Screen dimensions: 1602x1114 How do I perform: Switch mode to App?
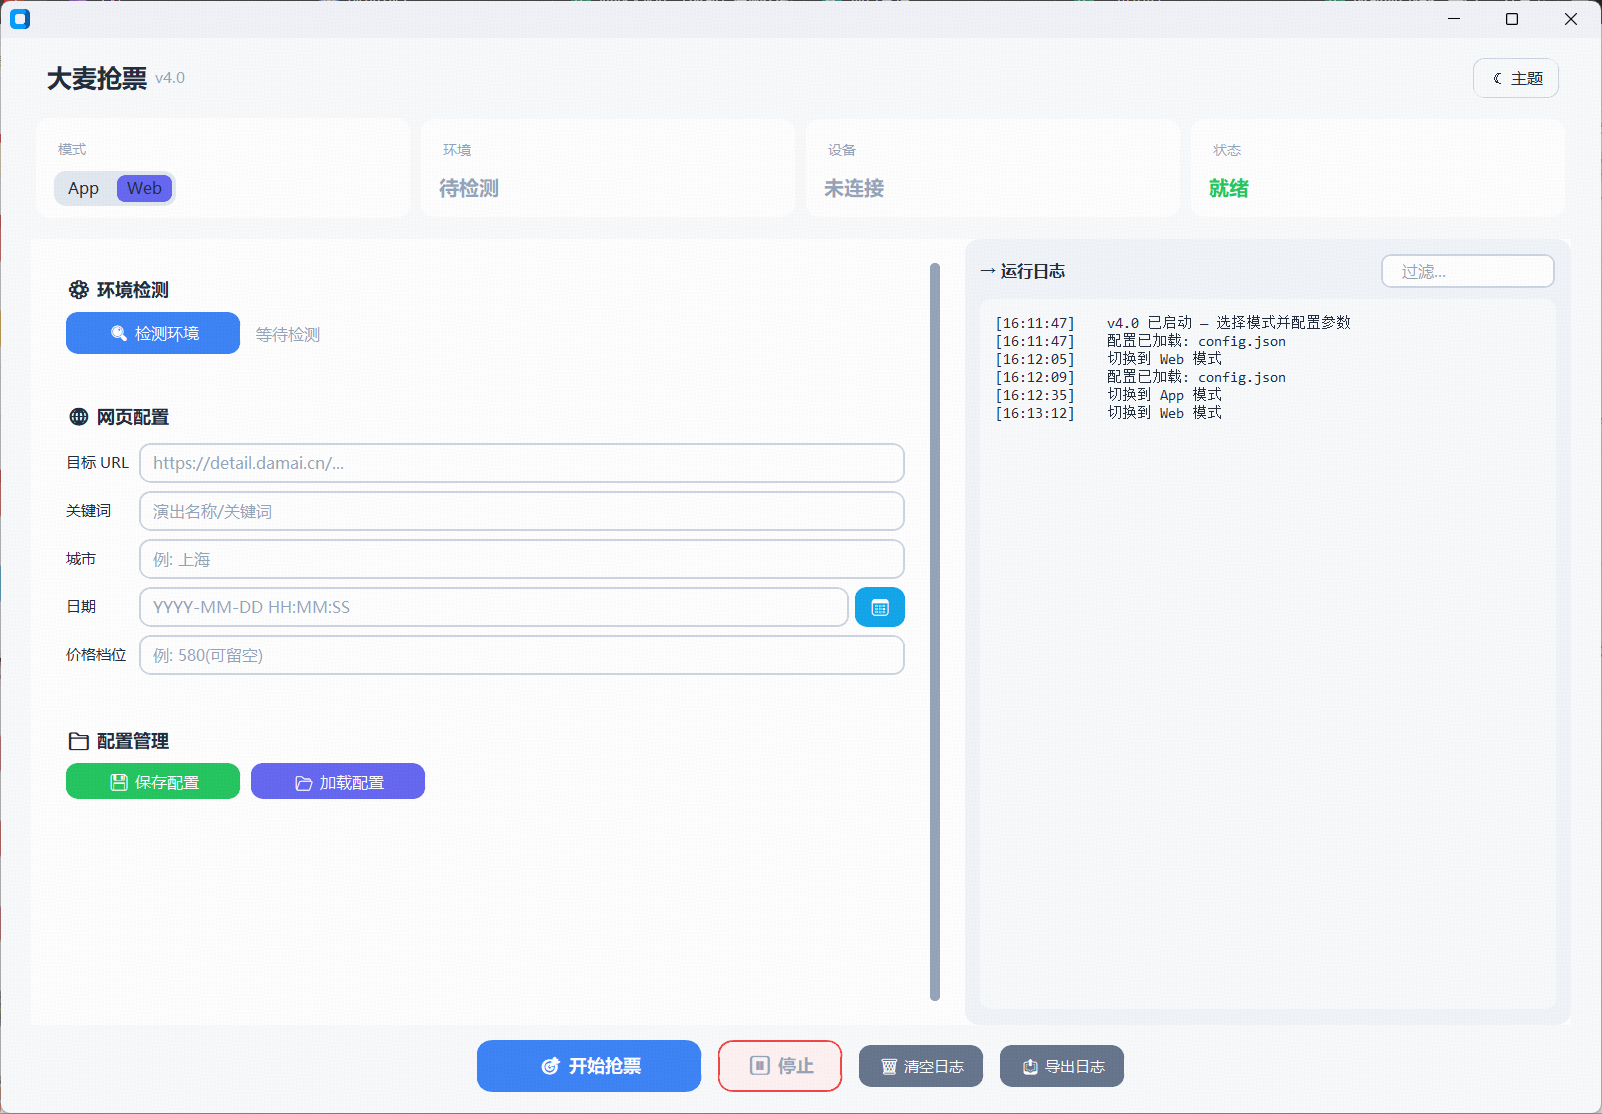84,188
